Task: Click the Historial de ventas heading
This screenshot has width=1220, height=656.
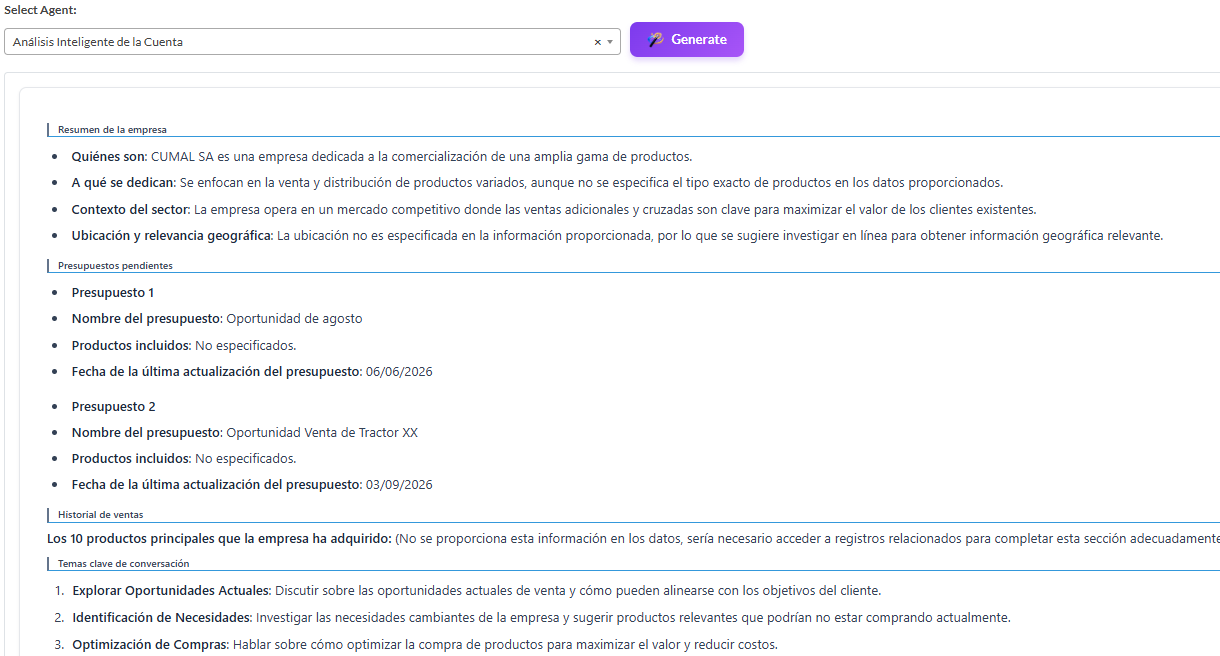Action: coord(100,515)
